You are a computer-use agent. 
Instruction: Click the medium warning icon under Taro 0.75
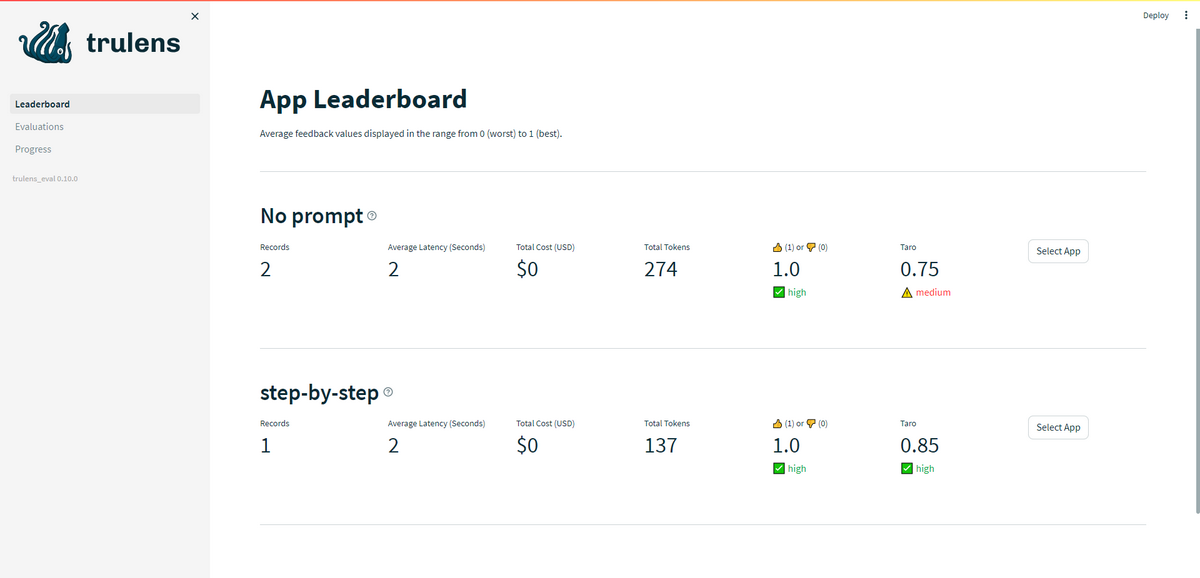[x=906, y=293]
